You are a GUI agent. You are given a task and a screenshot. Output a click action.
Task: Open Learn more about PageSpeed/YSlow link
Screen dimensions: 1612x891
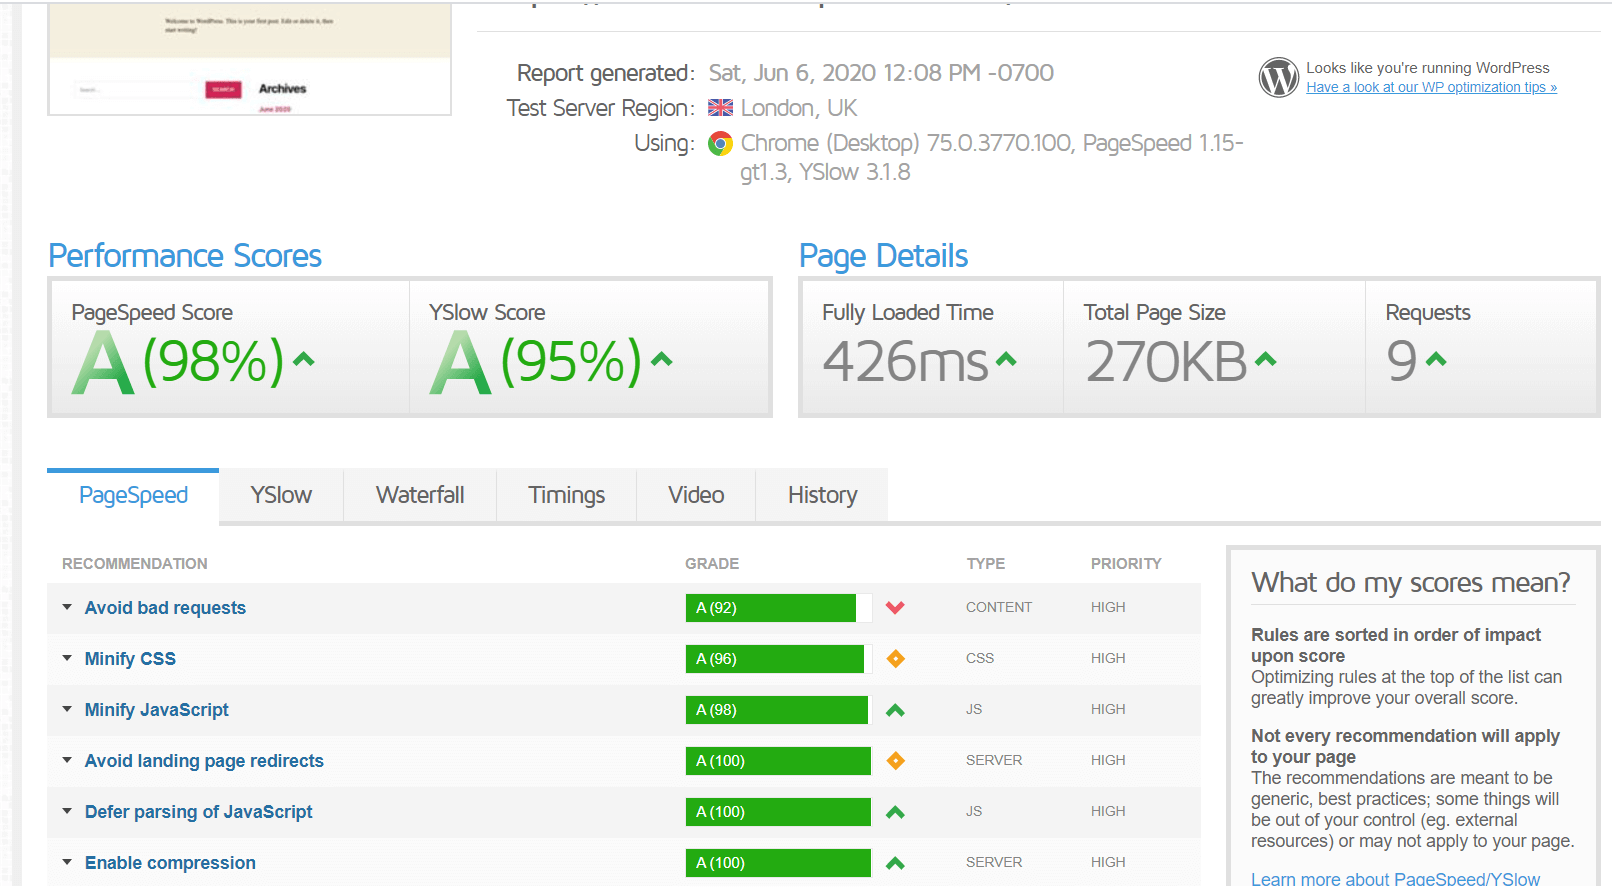[1395, 879]
